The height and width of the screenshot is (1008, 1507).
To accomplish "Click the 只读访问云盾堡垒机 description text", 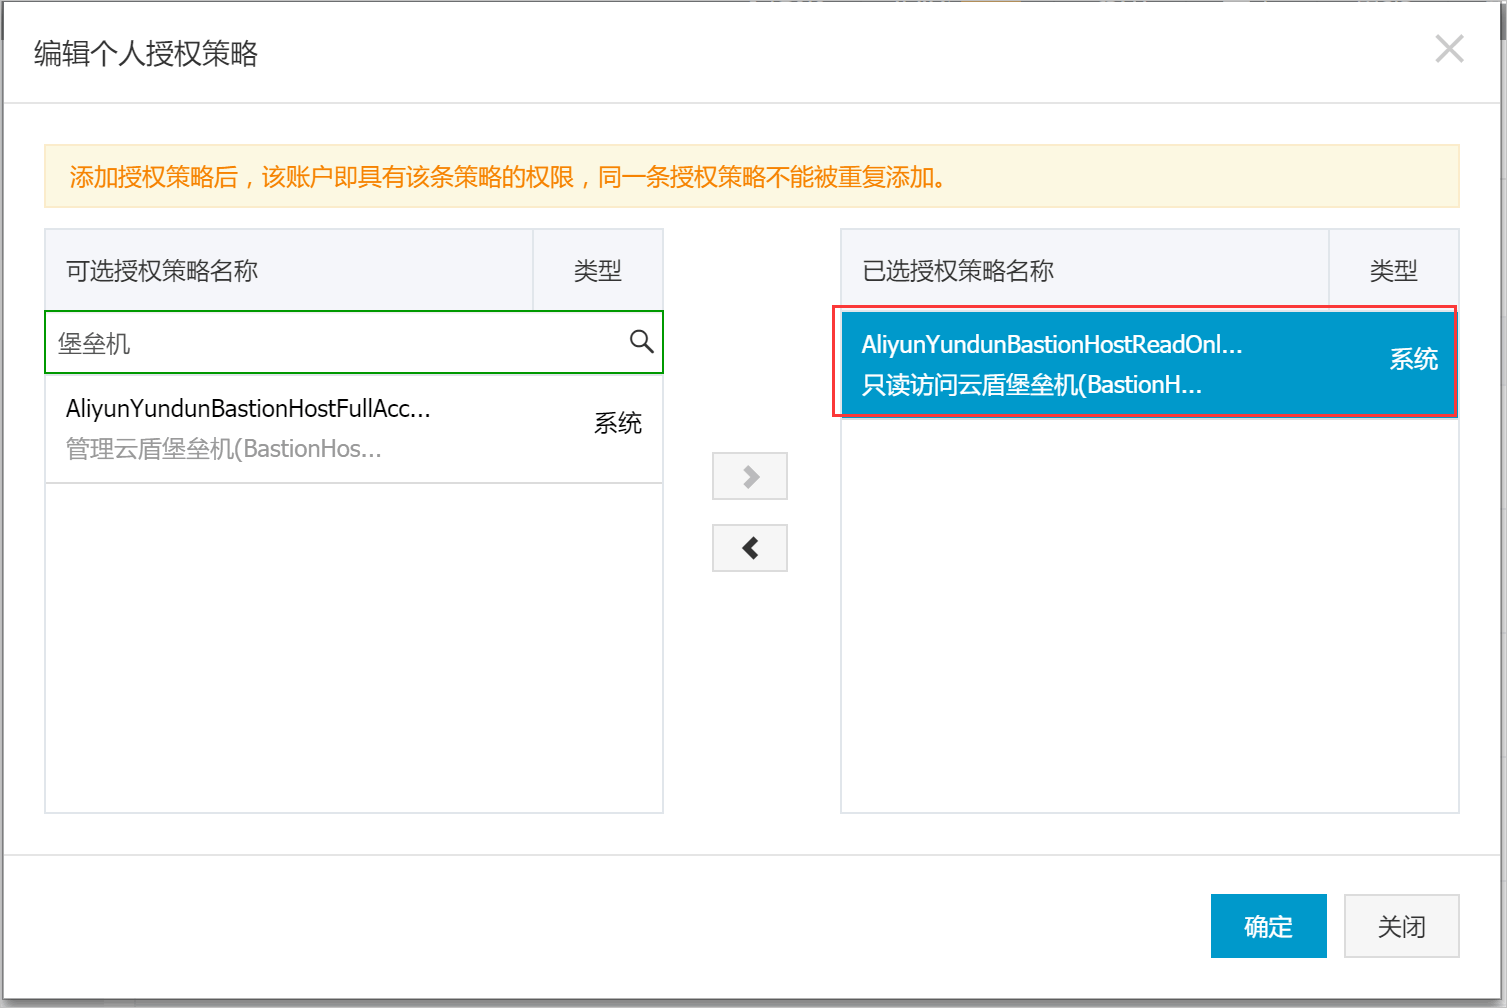I will click(x=1032, y=385).
